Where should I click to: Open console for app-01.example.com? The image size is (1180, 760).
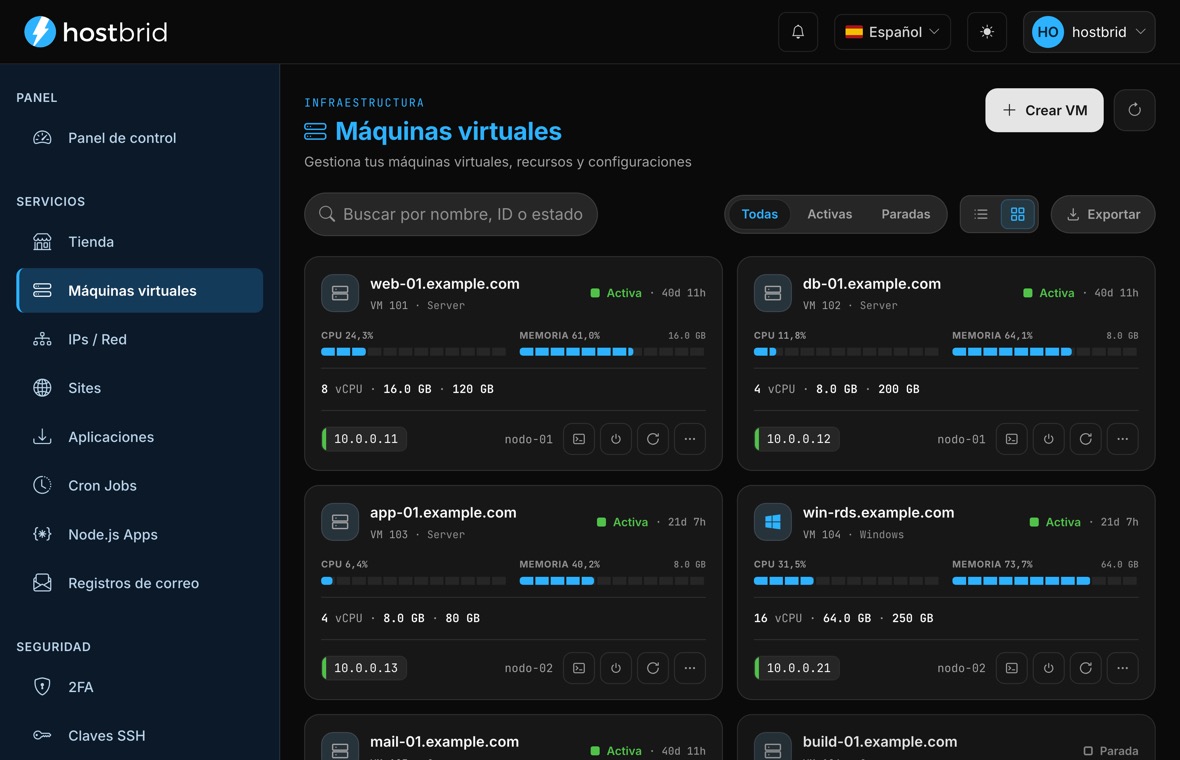pos(579,667)
